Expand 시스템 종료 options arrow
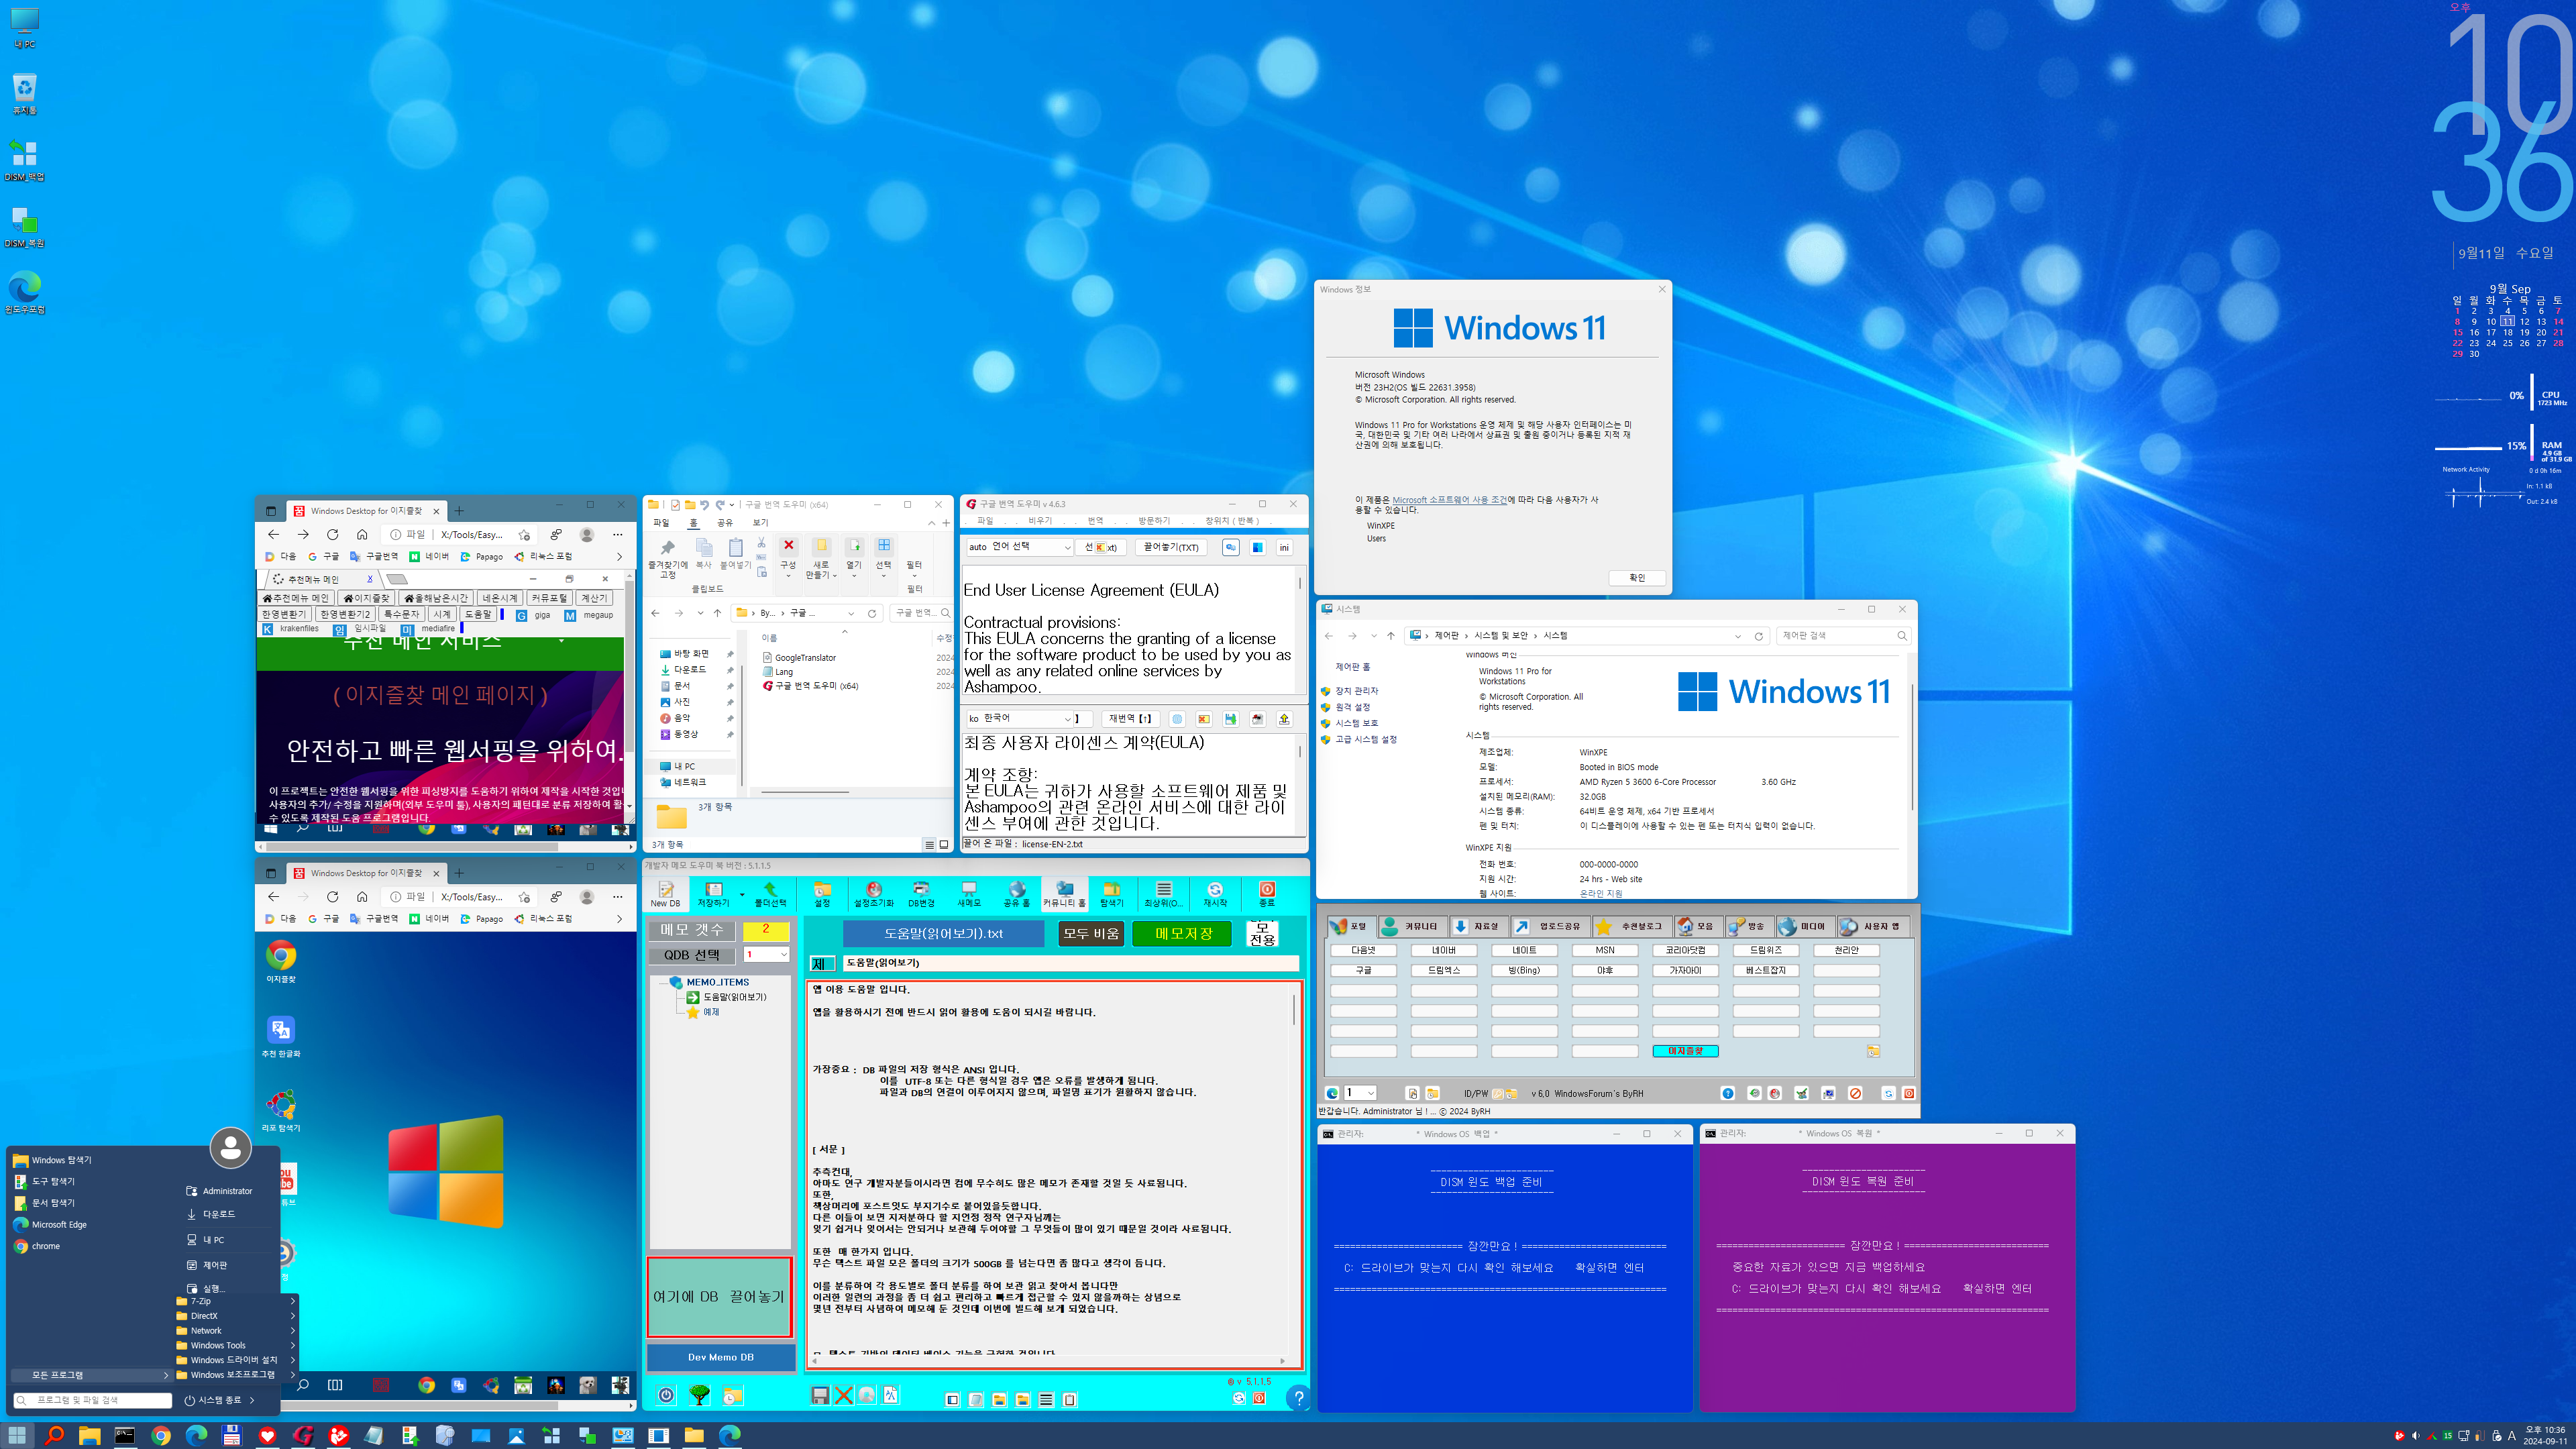2576x1449 pixels. point(252,1400)
